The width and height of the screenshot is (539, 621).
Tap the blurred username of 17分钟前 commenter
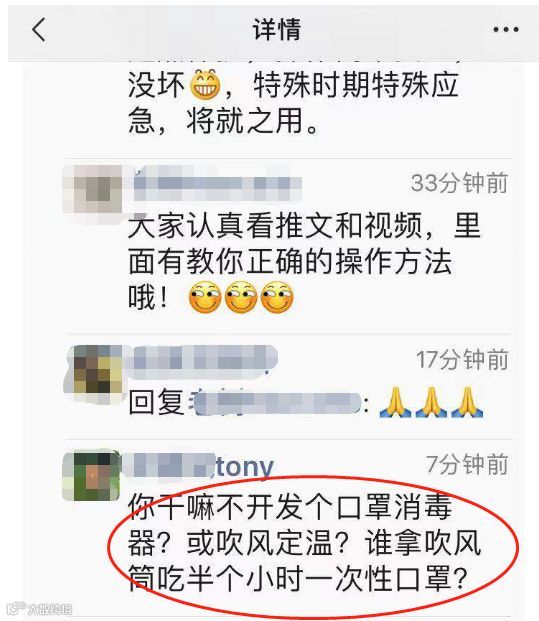205,360
